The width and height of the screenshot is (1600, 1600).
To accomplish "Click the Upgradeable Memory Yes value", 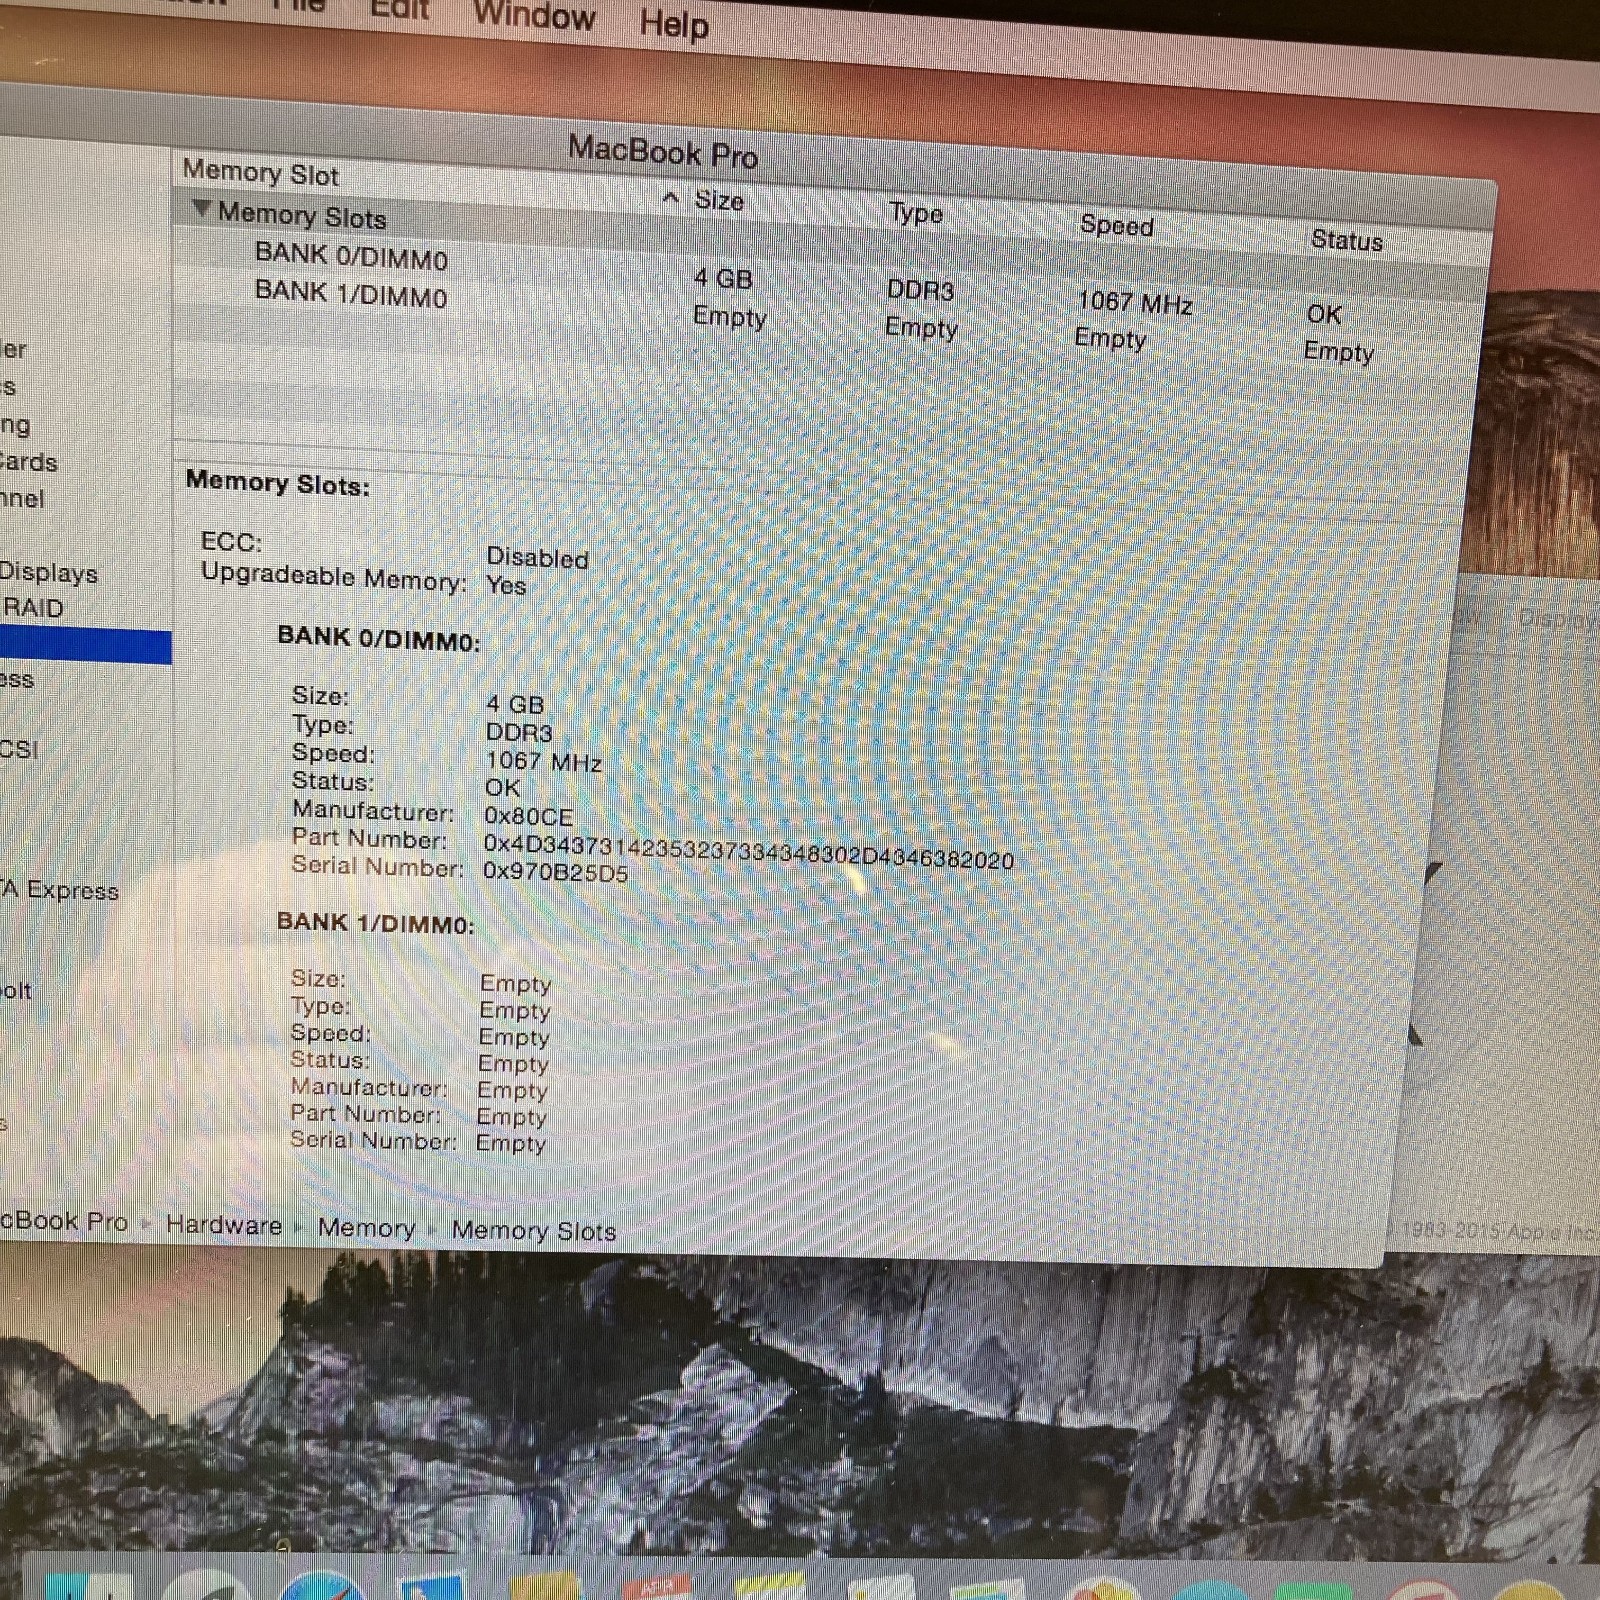I will 506,585.
